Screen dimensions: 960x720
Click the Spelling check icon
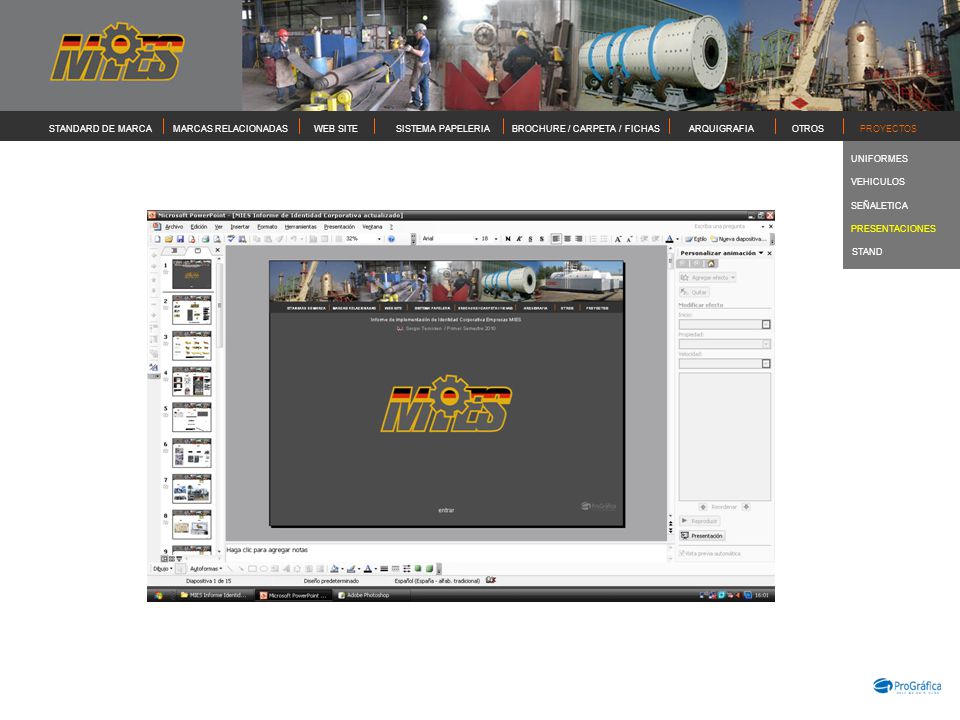(x=231, y=239)
